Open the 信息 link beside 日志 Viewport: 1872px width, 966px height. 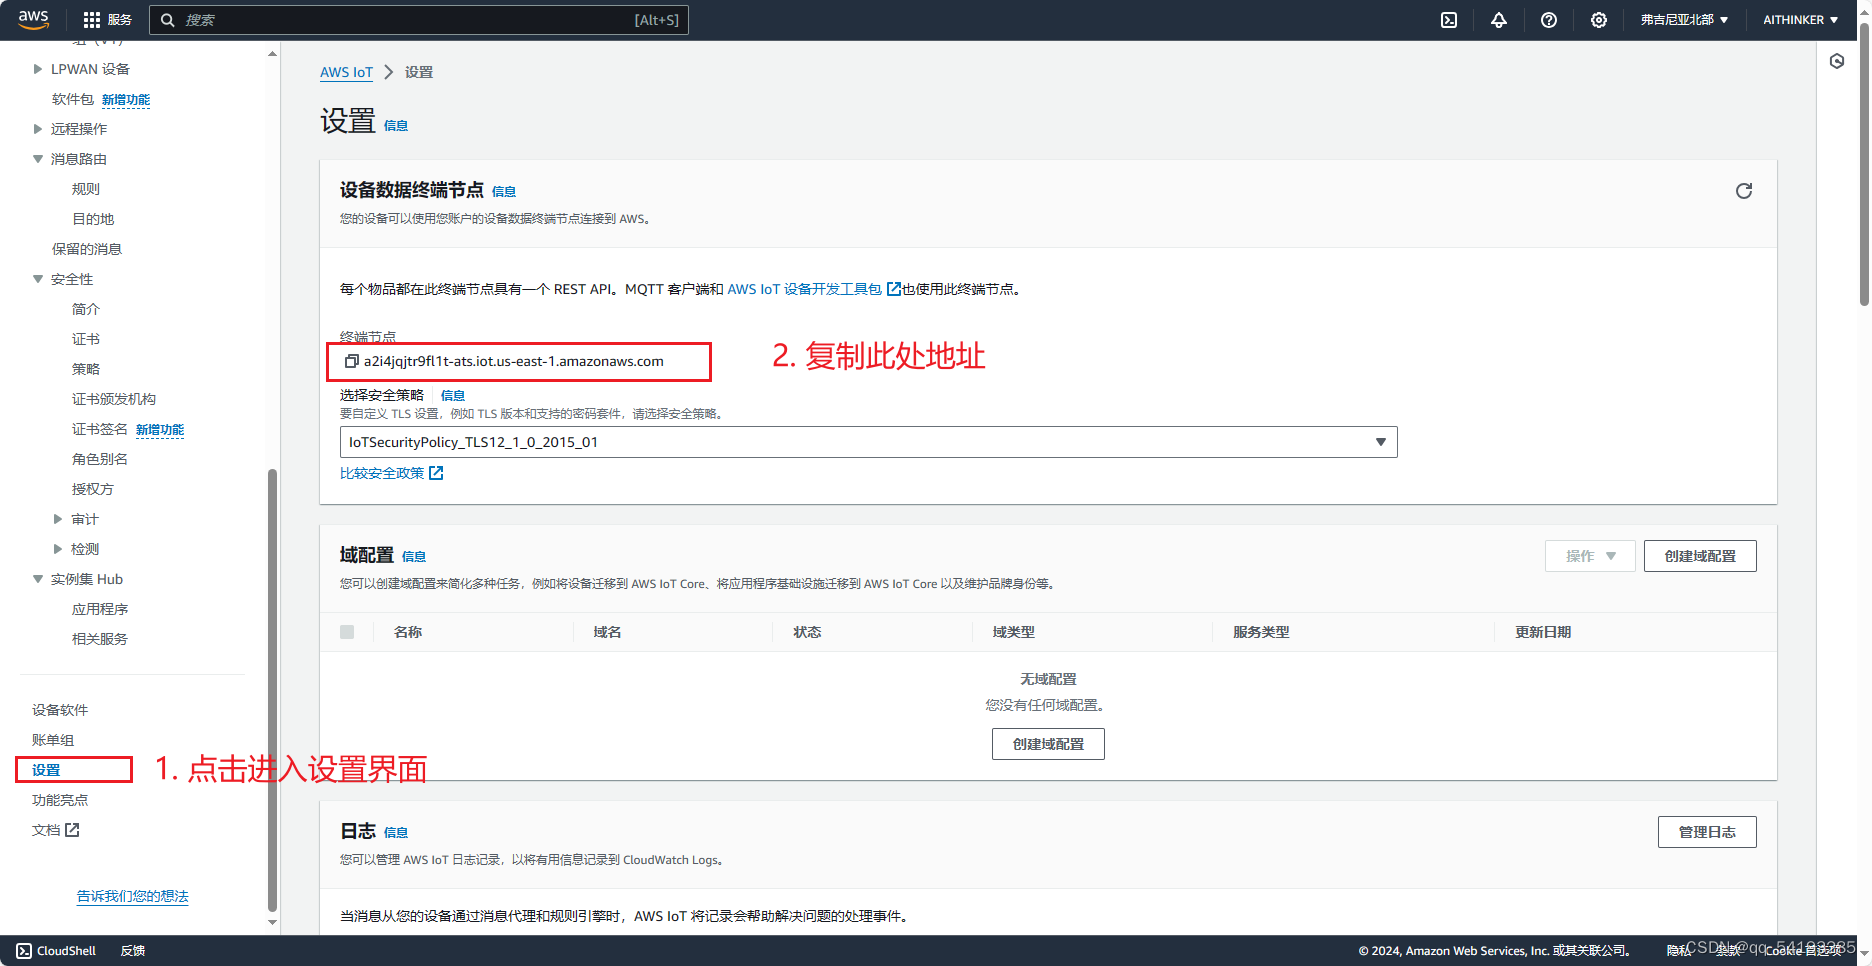(x=396, y=833)
